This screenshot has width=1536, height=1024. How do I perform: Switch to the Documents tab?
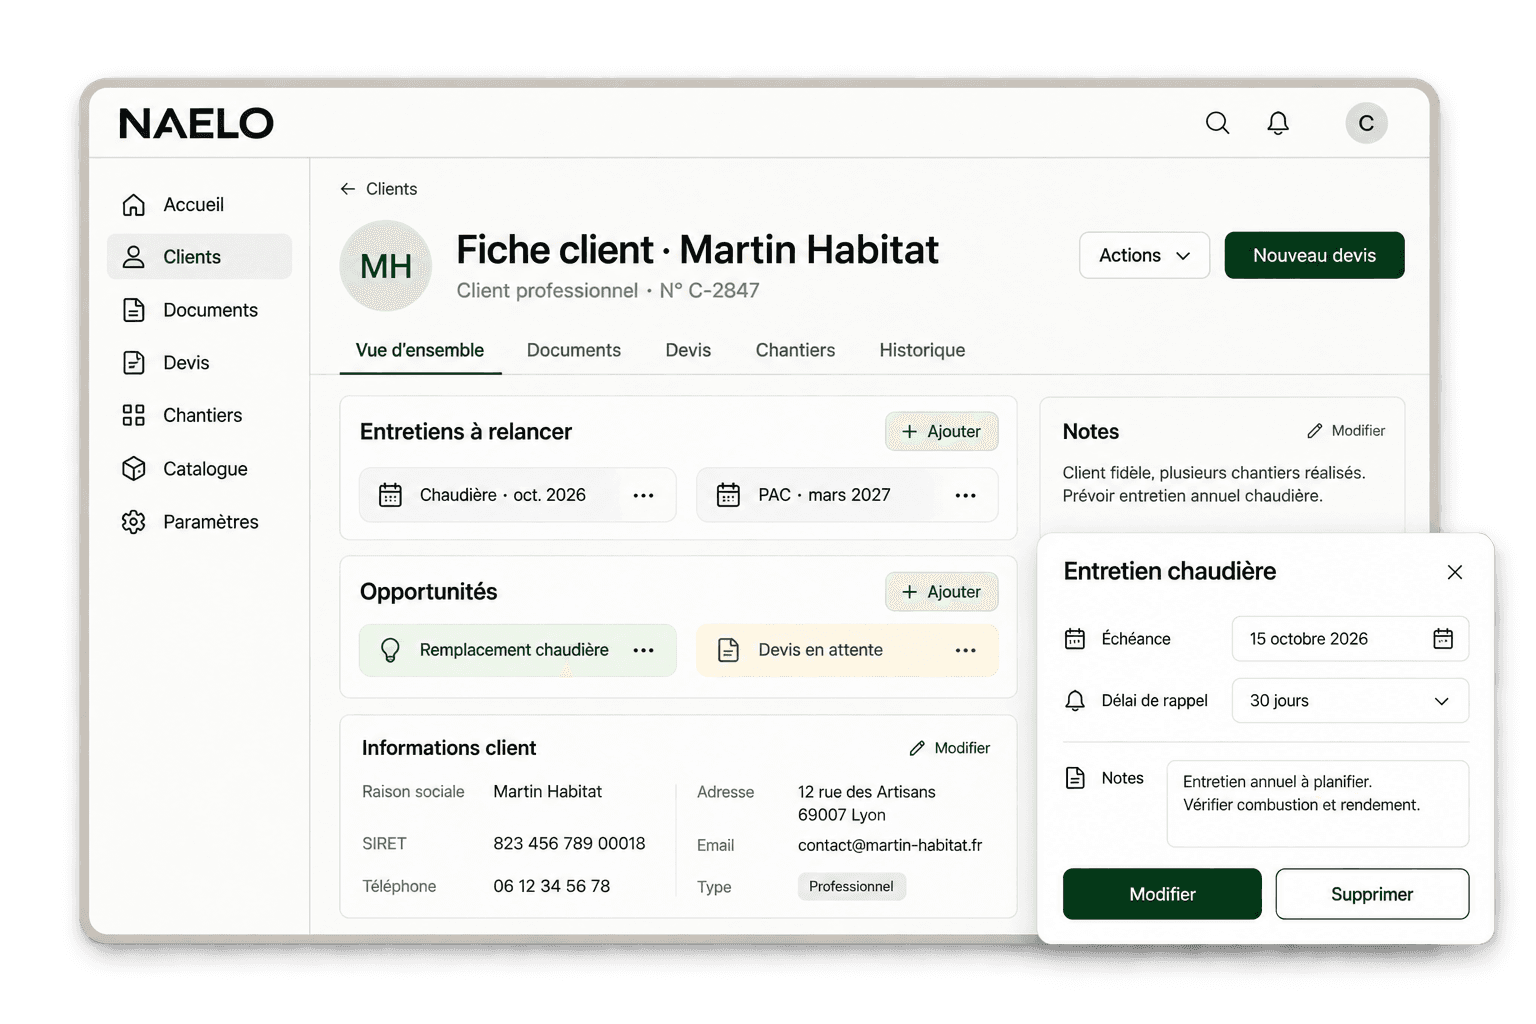(574, 350)
